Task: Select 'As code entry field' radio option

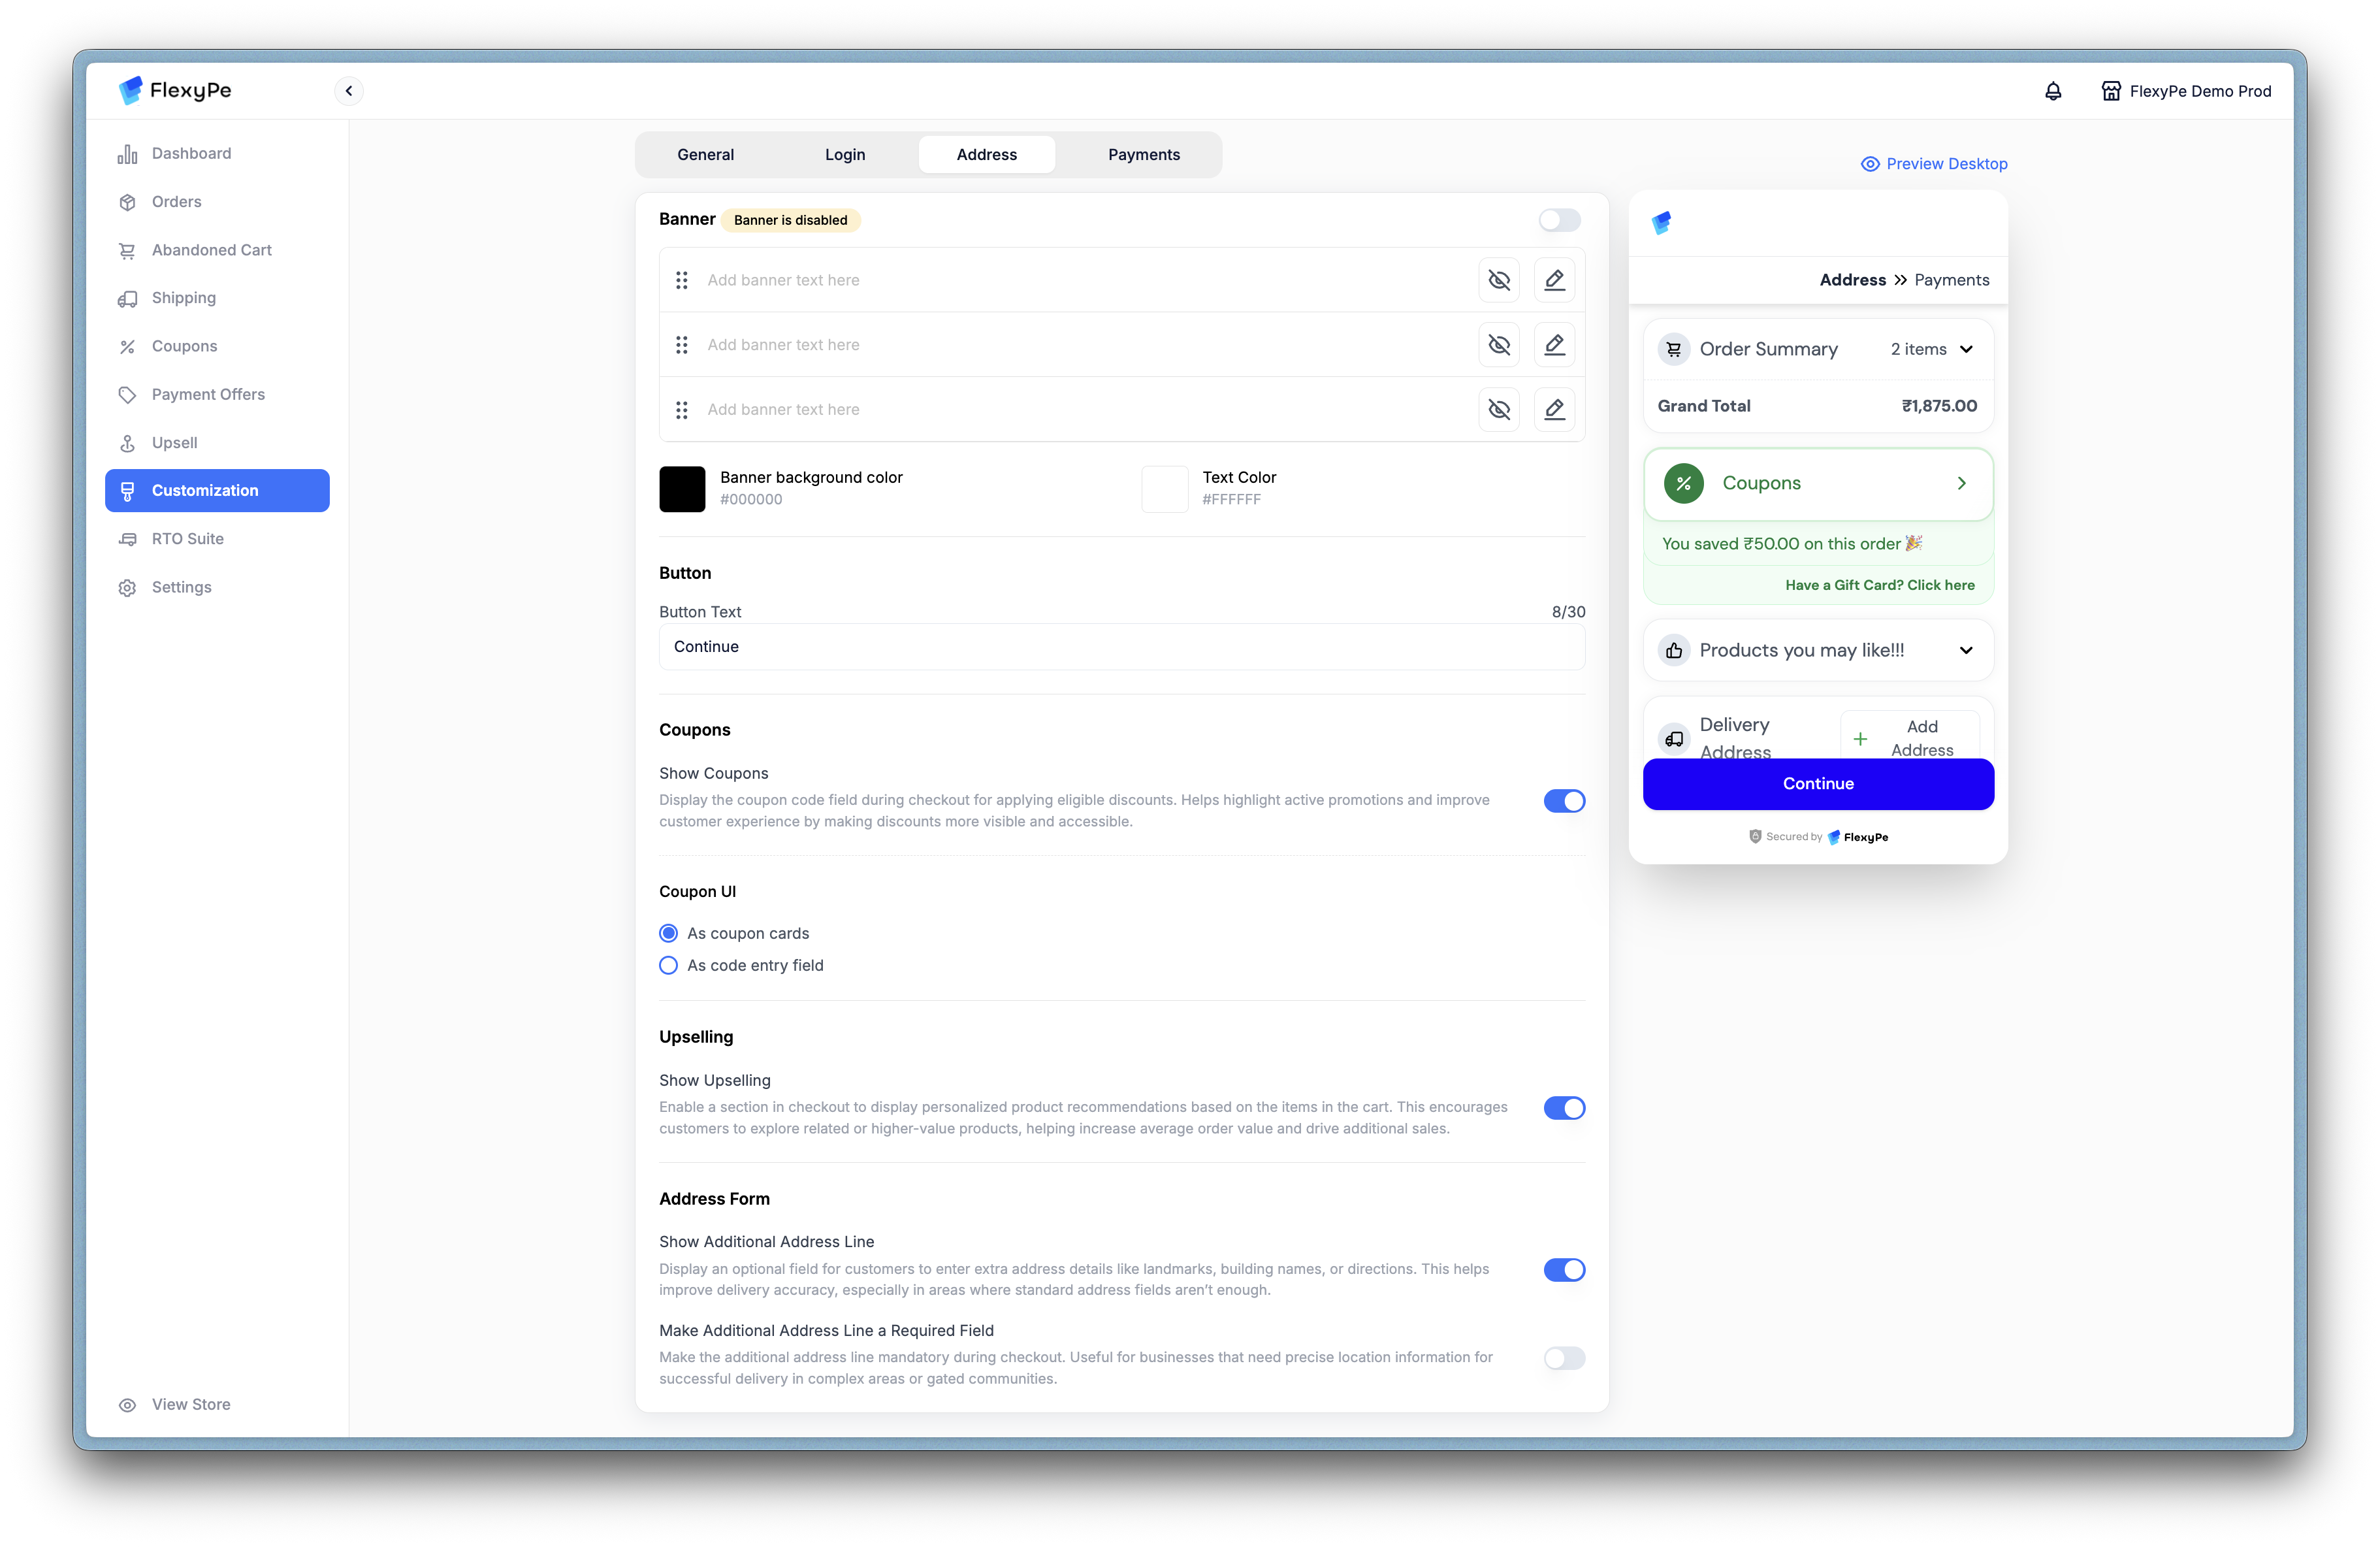Action: [669, 965]
